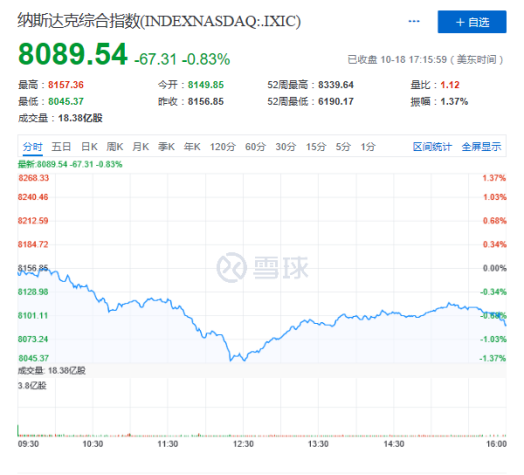Screen dimensions: 524x475
Task: Click the current price 8089.54
Action: 73,54
